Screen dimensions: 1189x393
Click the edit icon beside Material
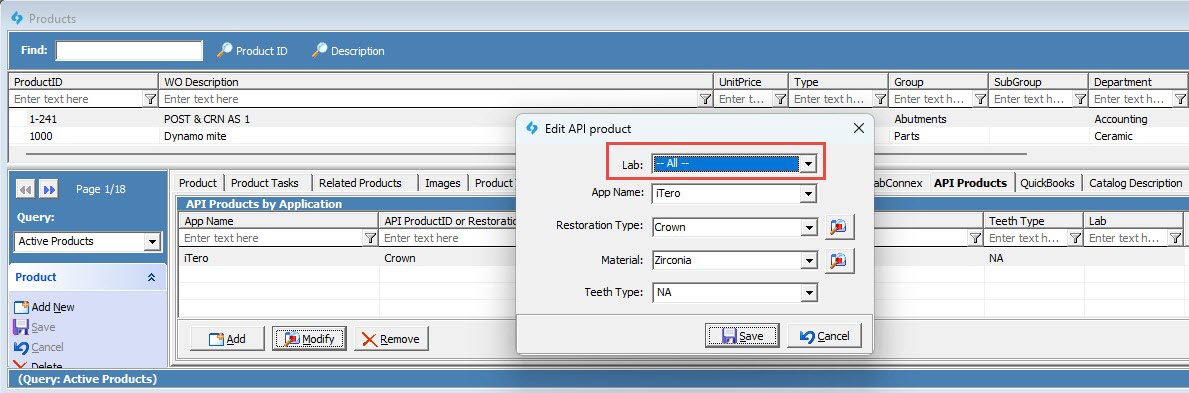pos(839,260)
